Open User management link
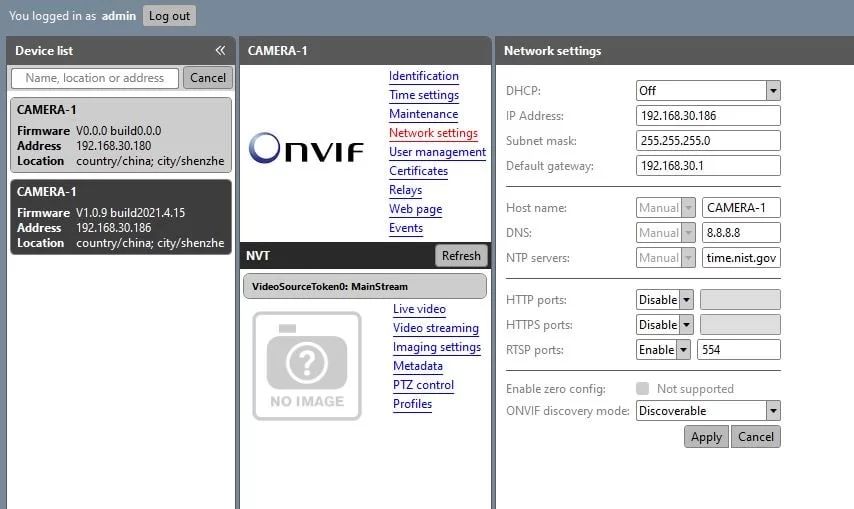The height and width of the screenshot is (509, 854). tap(437, 152)
